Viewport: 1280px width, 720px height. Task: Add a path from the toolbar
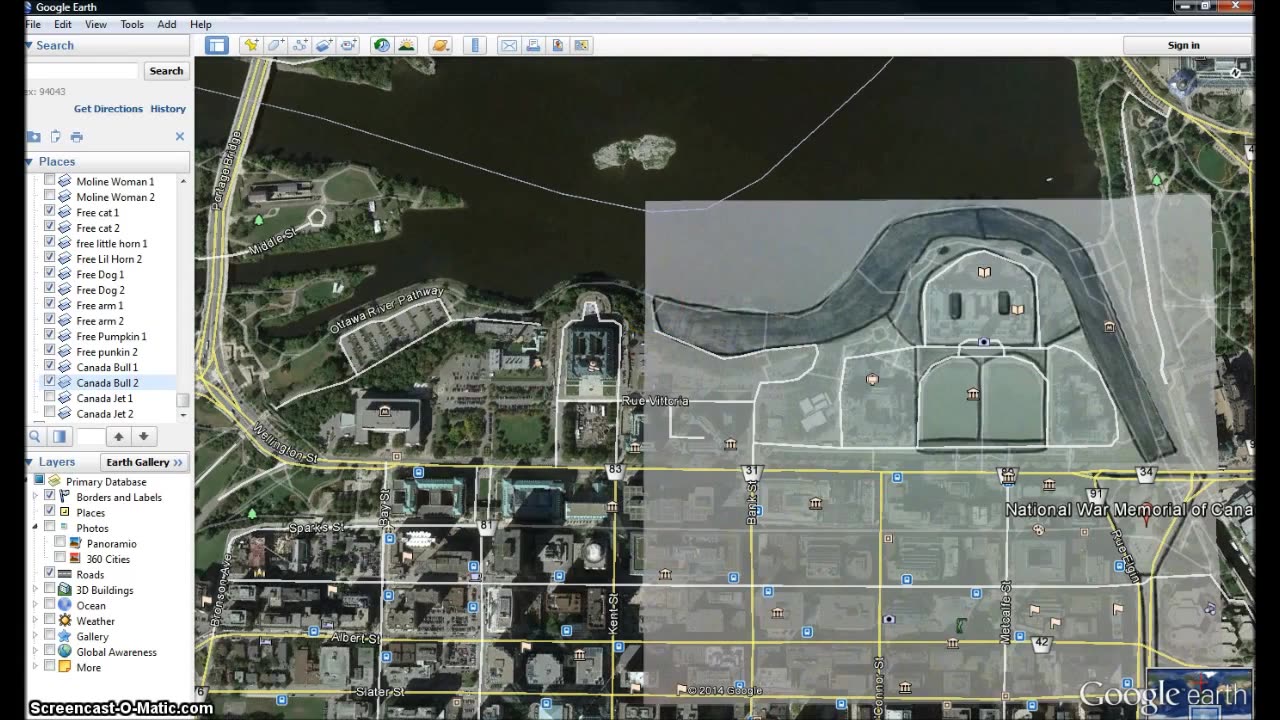[299, 45]
